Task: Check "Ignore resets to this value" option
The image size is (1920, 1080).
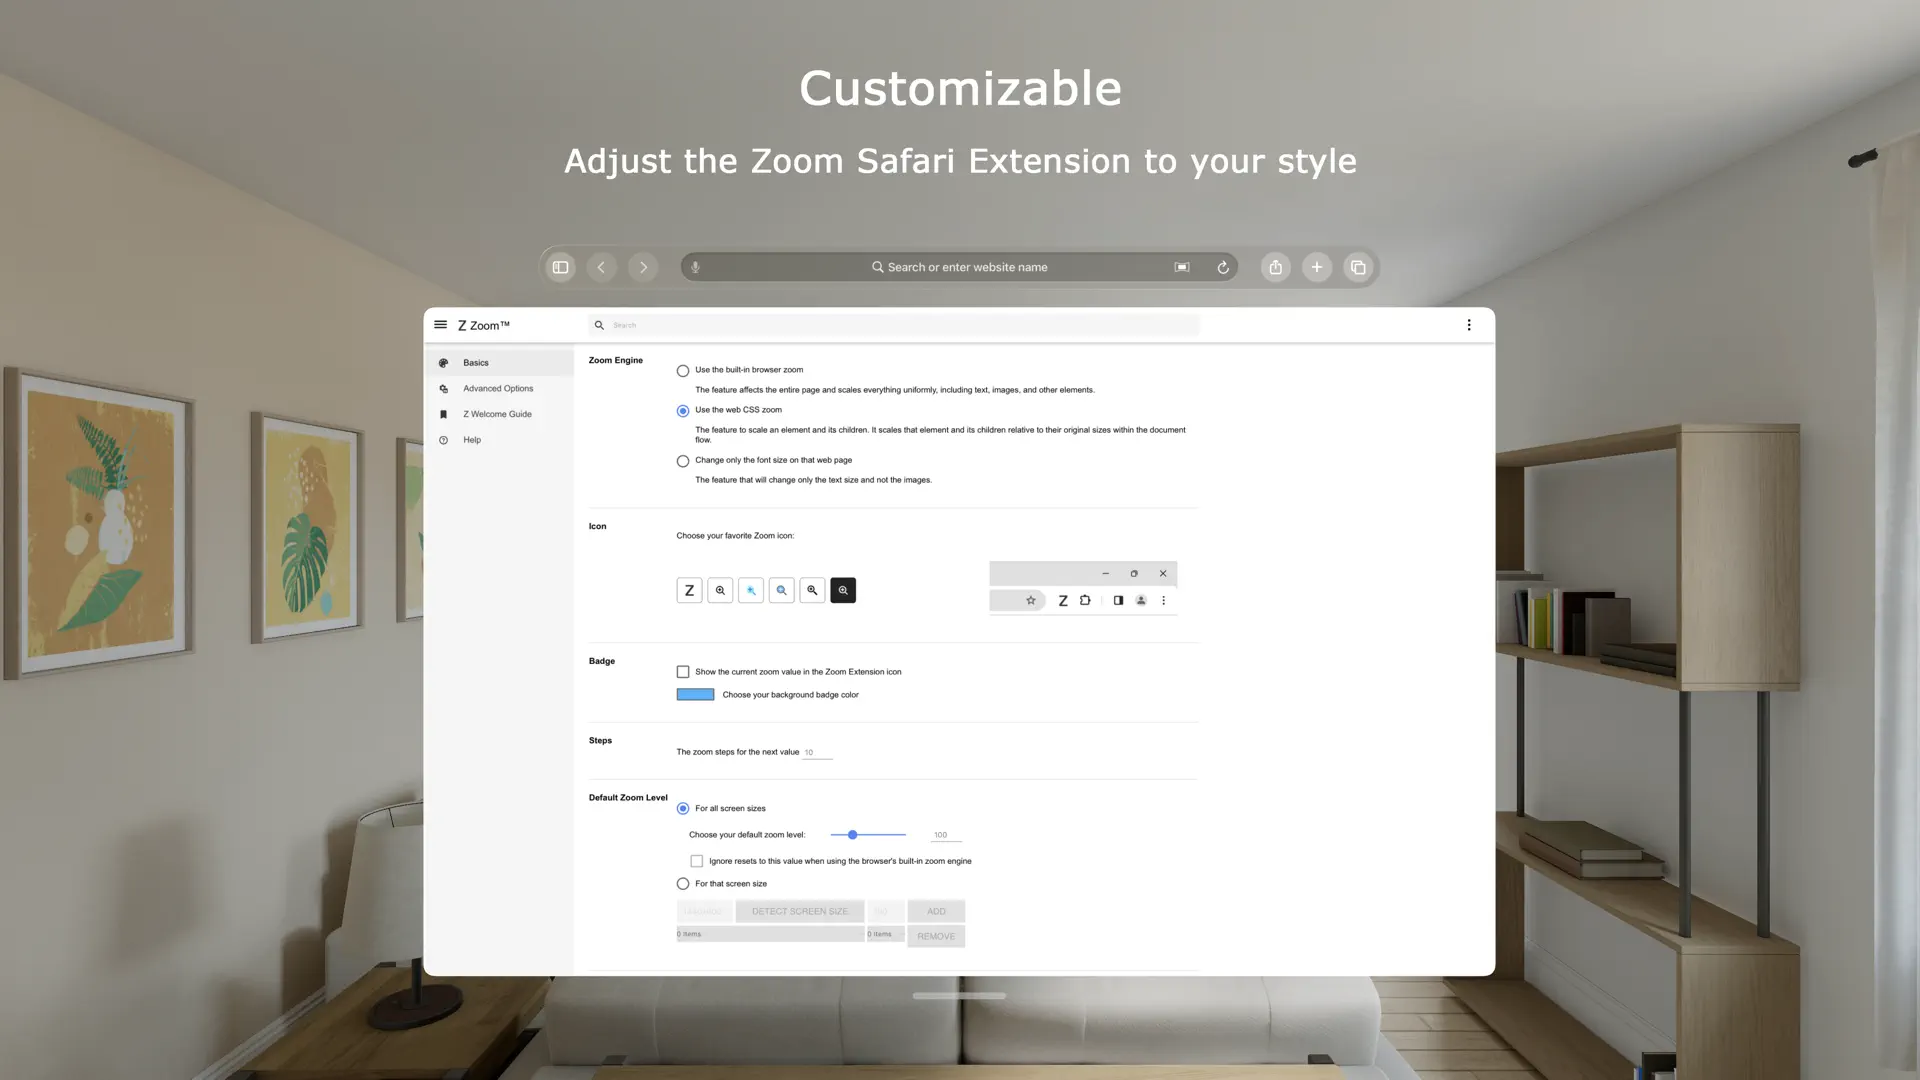Action: pos(697,860)
